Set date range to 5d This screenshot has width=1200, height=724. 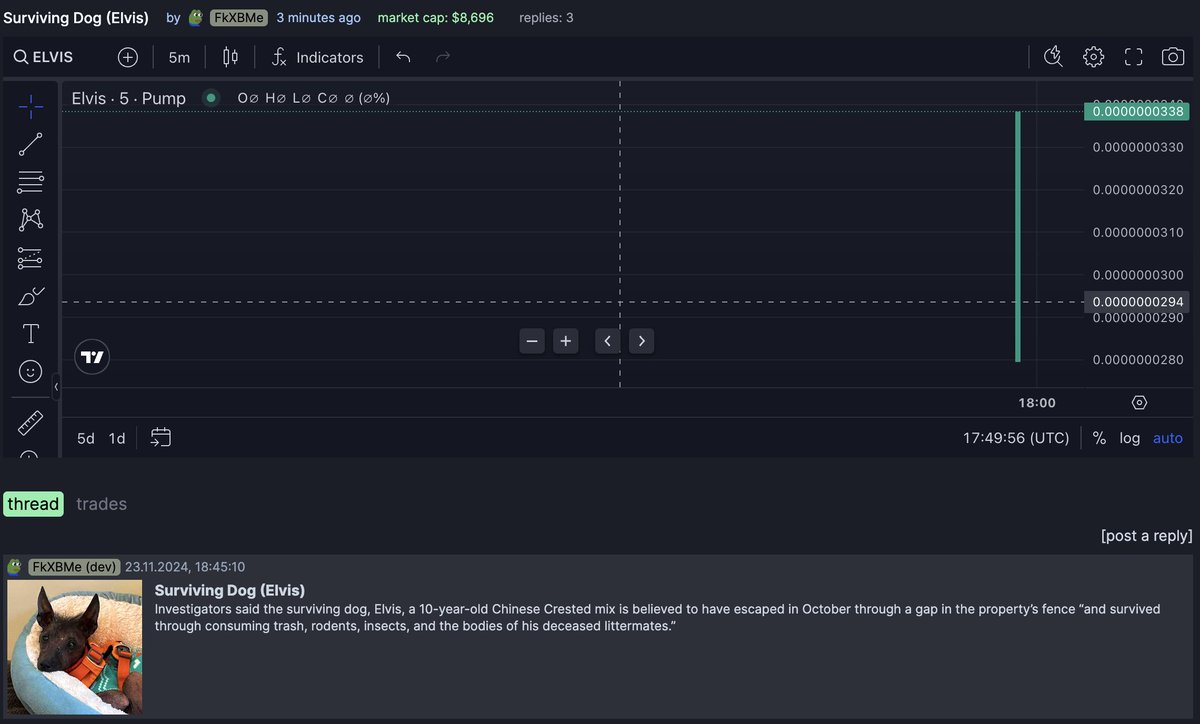pyautogui.click(x=86, y=438)
